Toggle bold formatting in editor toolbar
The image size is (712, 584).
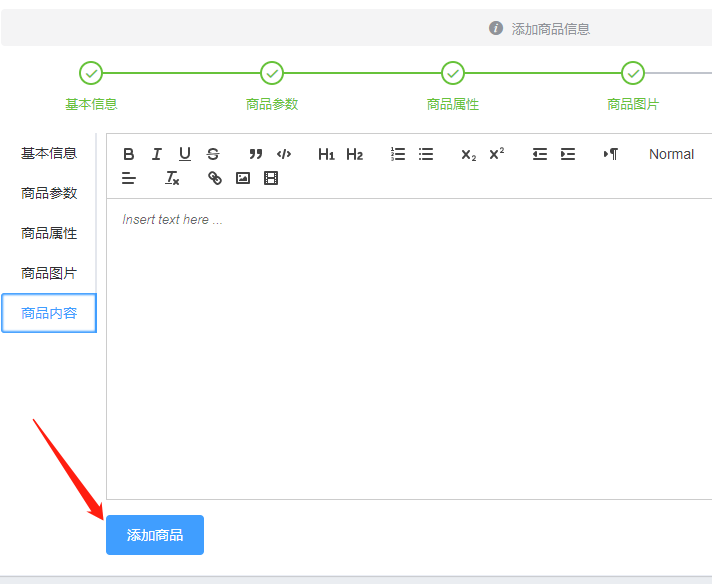tap(129, 154)
